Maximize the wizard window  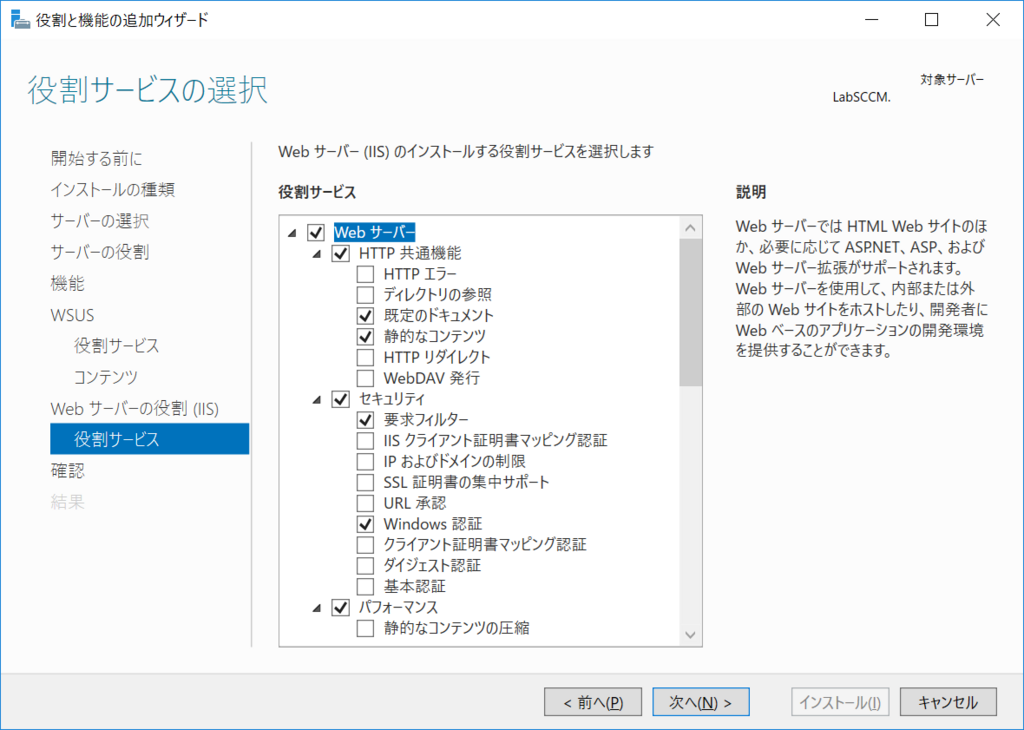pos(932,20)
